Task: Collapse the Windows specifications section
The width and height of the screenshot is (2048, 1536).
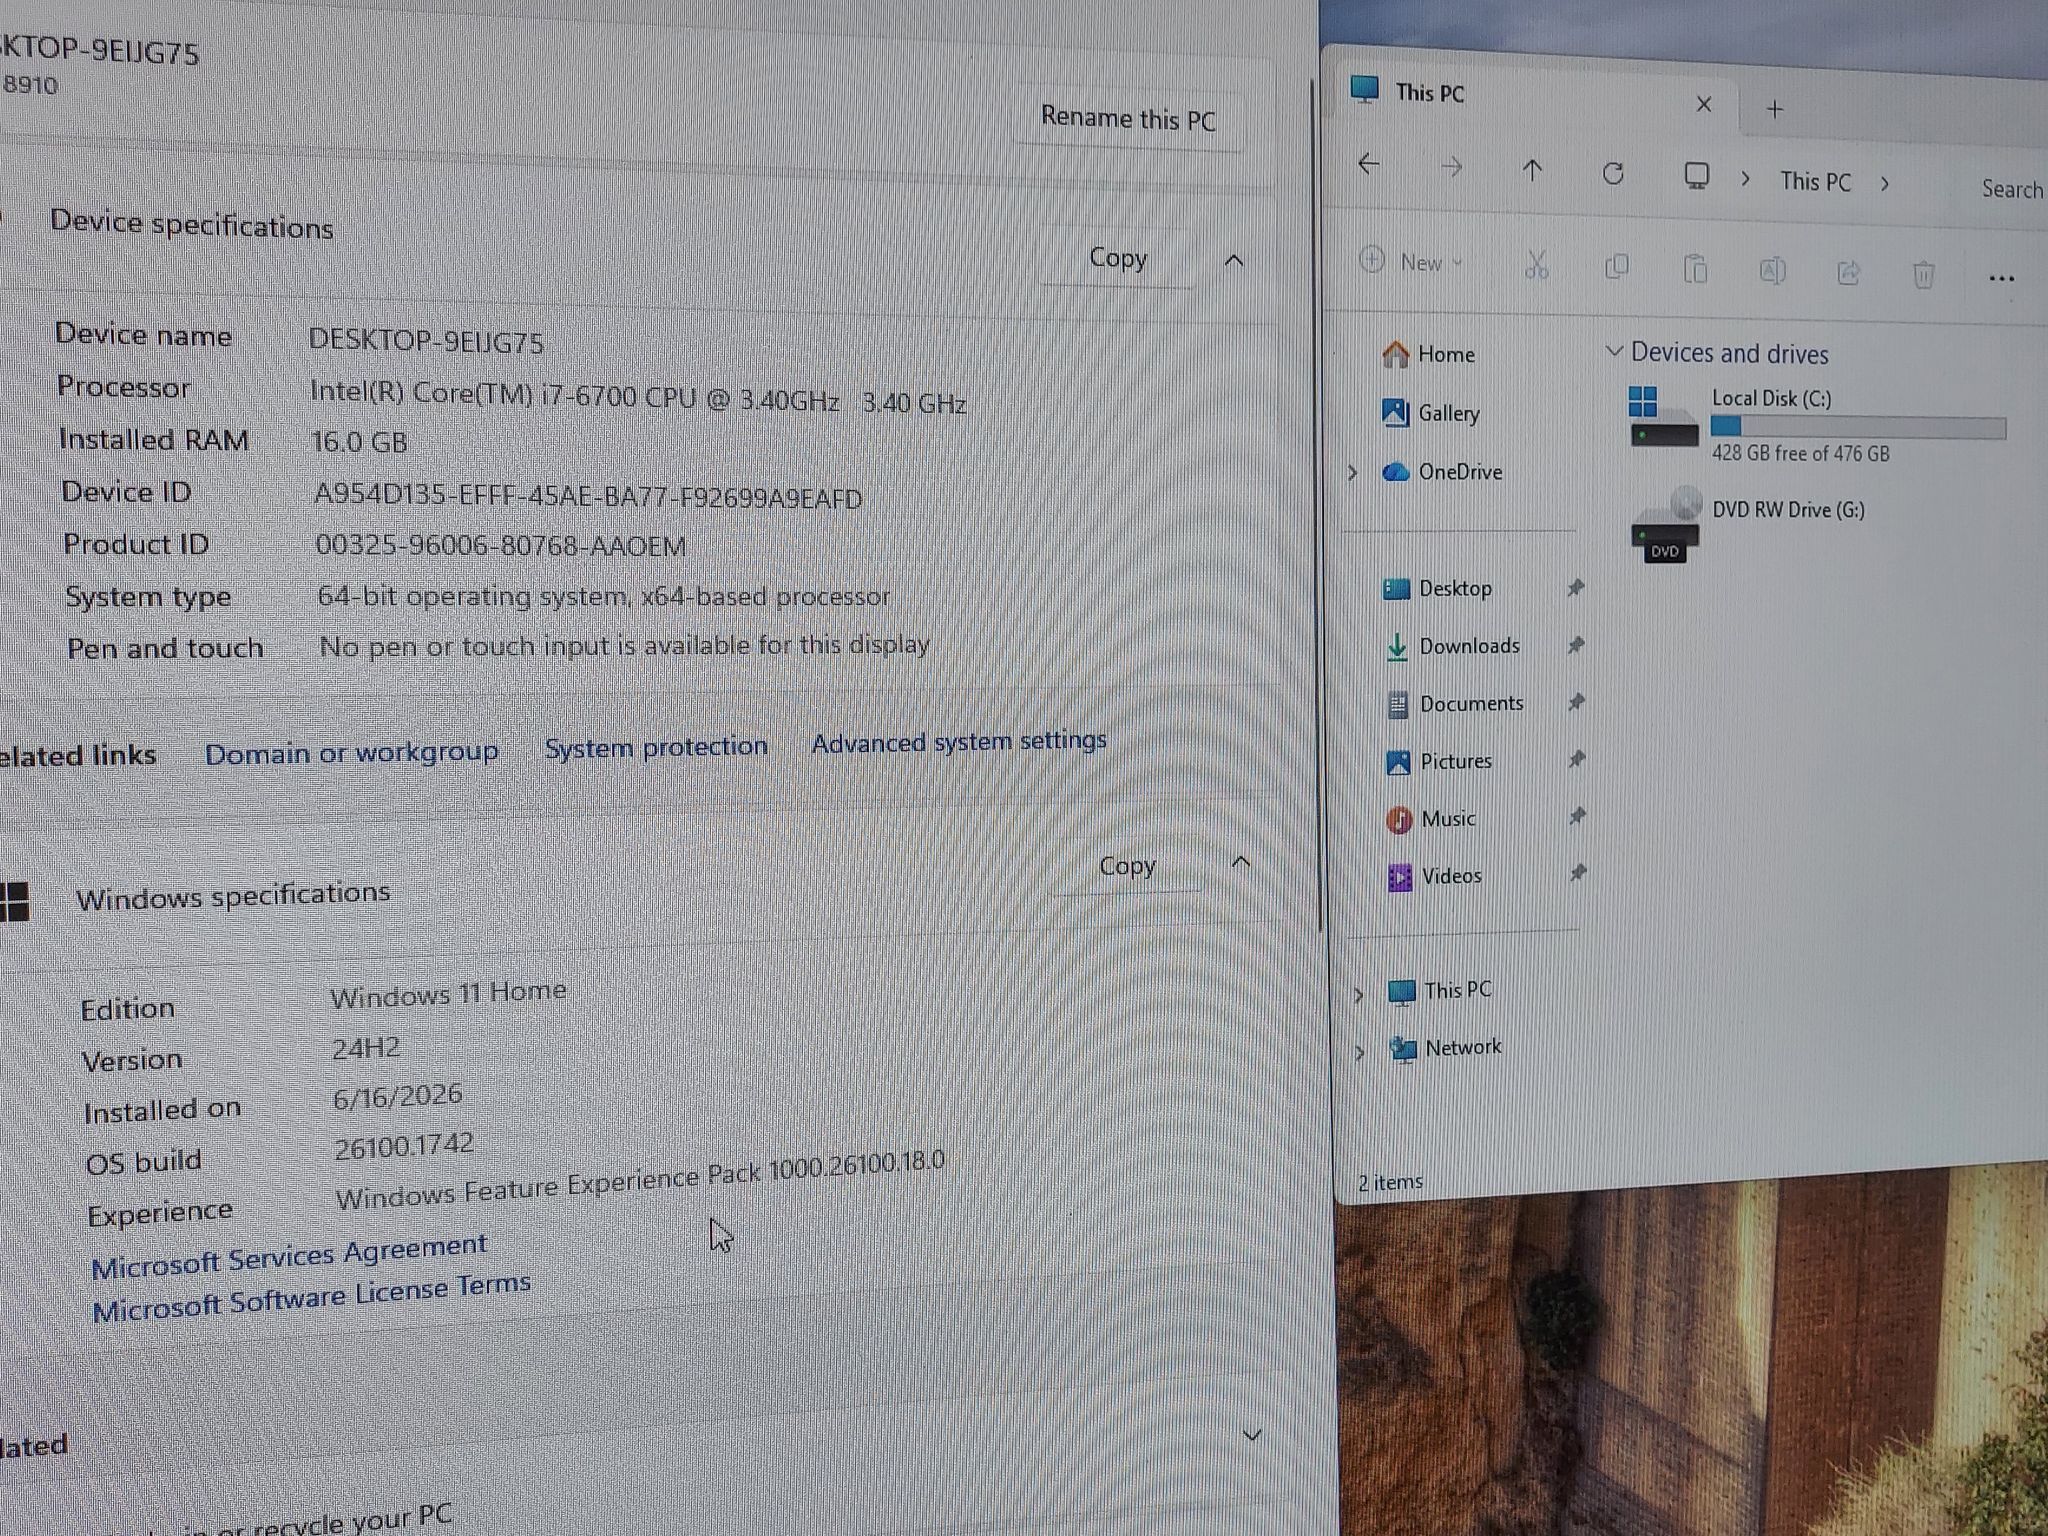Action: [x=1241, y=862]
